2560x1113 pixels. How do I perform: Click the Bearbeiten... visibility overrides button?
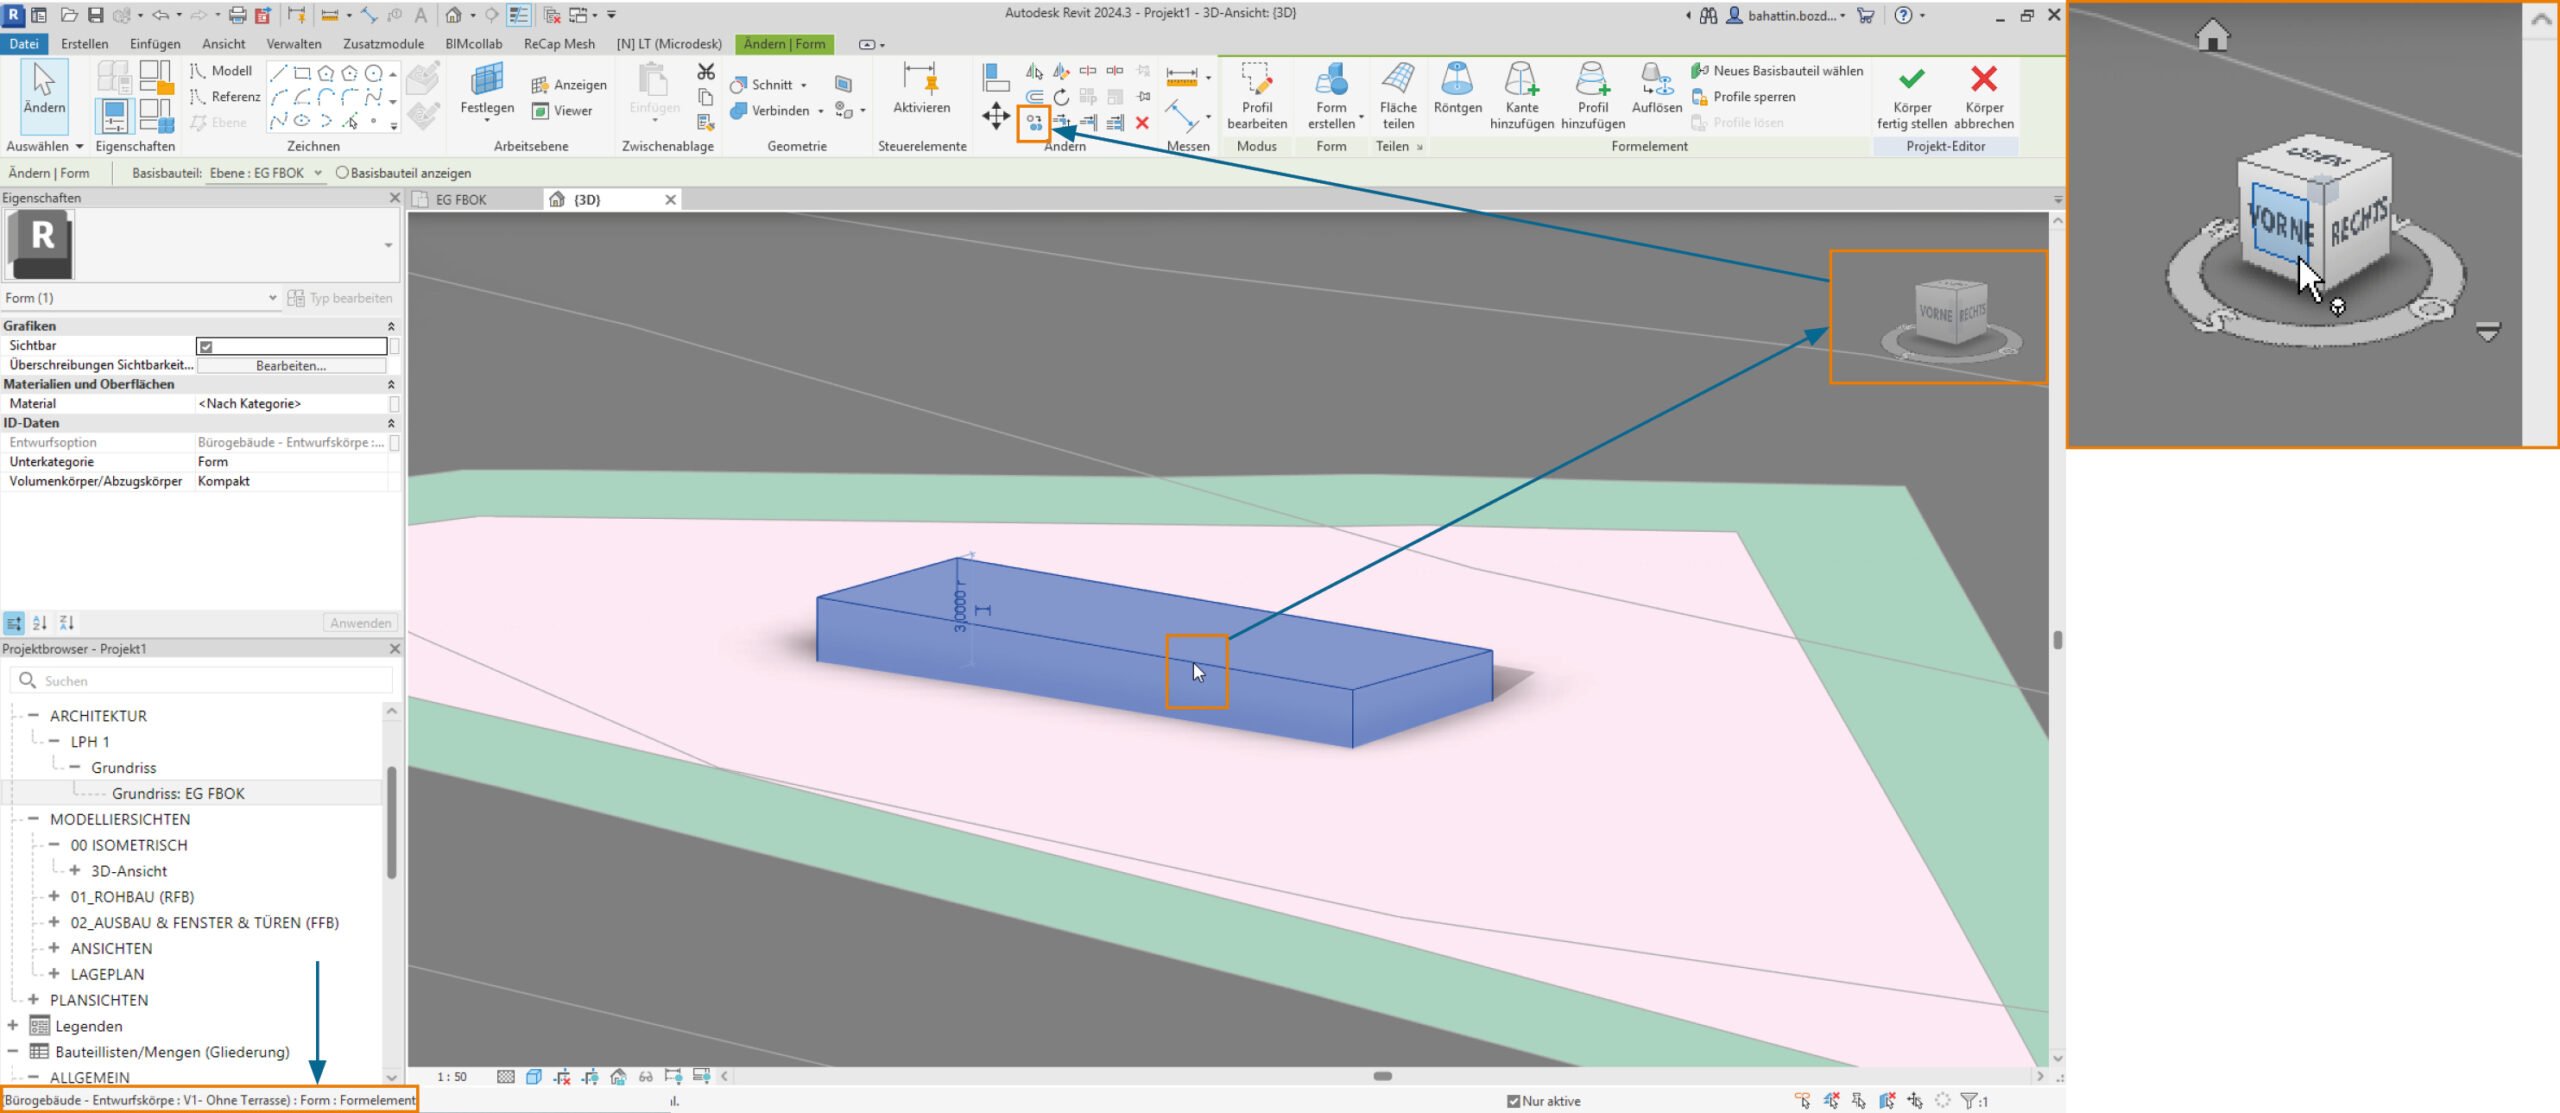point(291,366)
